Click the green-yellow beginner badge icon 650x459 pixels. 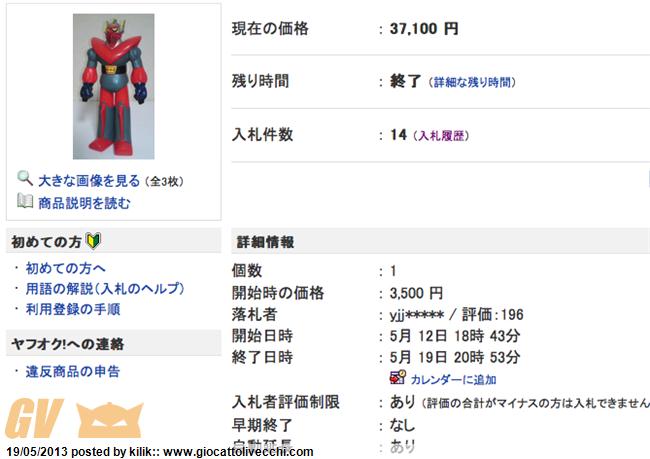93,241
